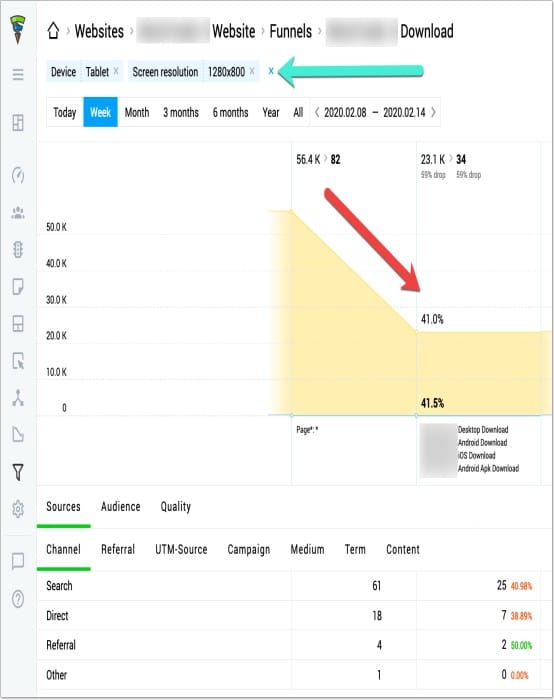Open the audience people icon in sidebar

(x=18, y=213)
